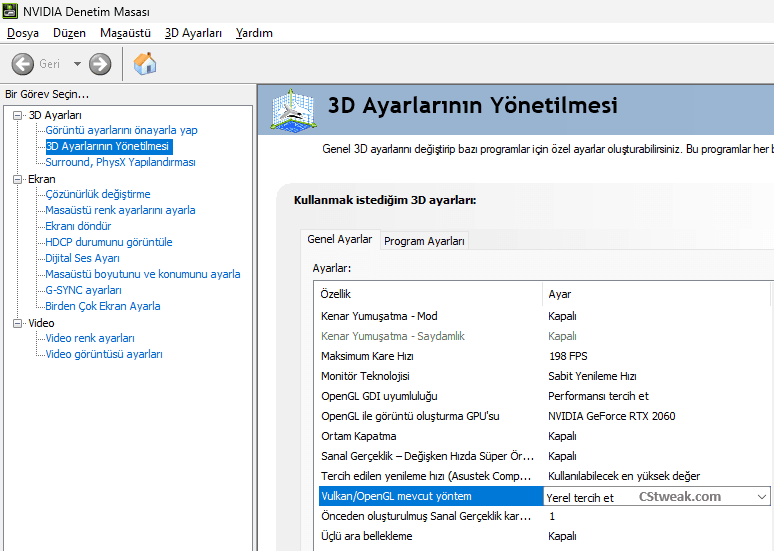This screenshot has width=774, height=551.
Task: Go to the Home page icon
Action: [x=145, y=64]
